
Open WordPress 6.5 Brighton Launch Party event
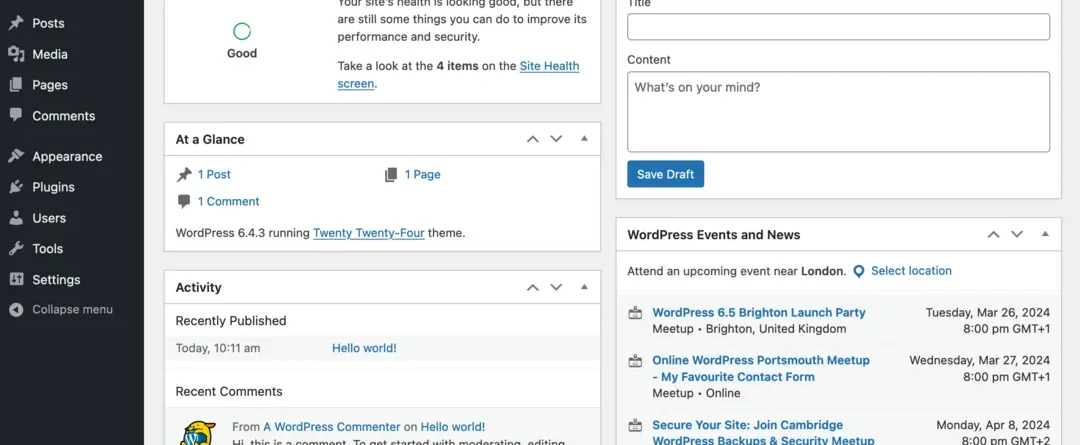click(759, 313)
